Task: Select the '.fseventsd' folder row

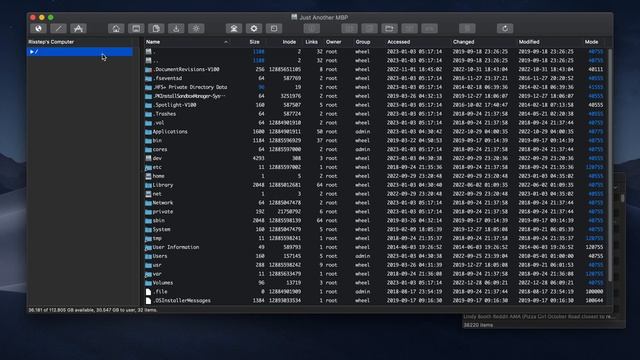Action: pyautogui.click(x=375, y=78)
